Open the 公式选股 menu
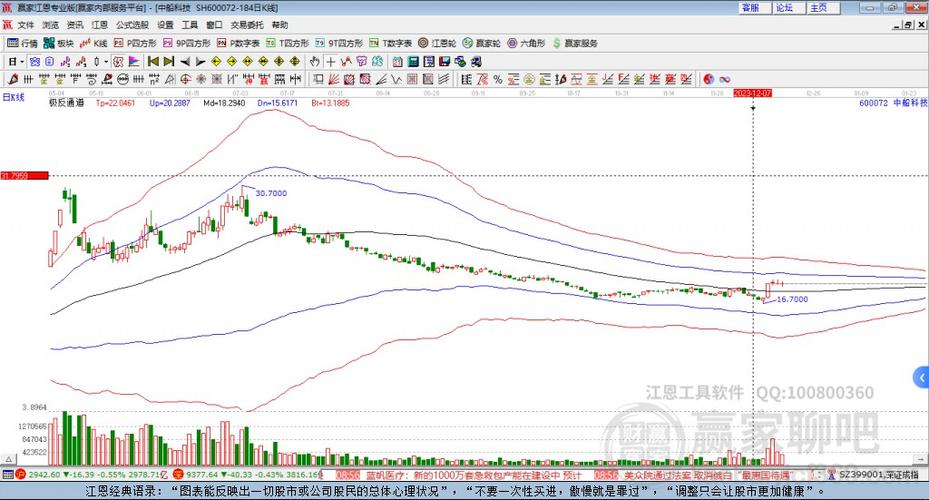Image resolution: width=929 pixels, height=500 pixels. [x=132, y=25]
